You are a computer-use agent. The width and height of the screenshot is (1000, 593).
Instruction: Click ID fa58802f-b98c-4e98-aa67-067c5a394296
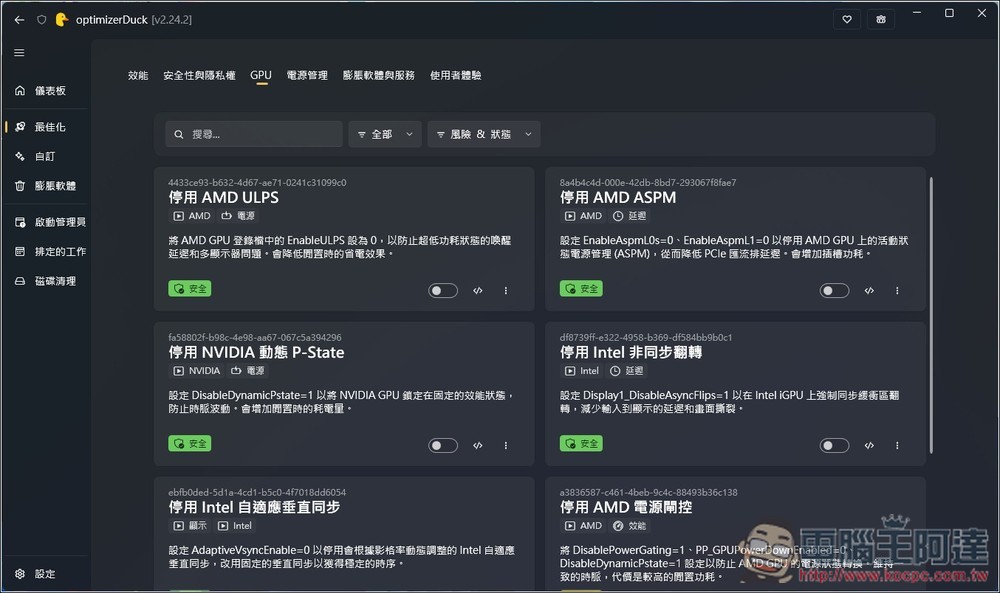255,337
